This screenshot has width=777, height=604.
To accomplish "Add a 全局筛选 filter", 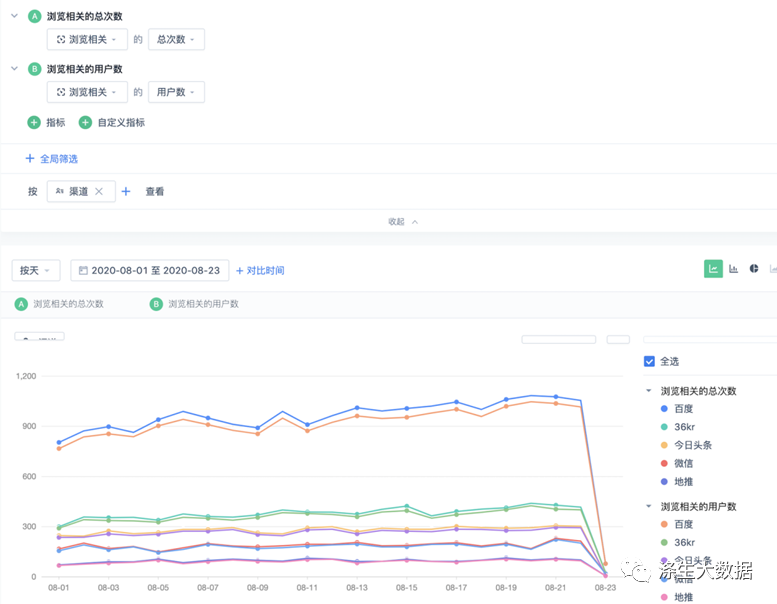I will tap(52, 159).
